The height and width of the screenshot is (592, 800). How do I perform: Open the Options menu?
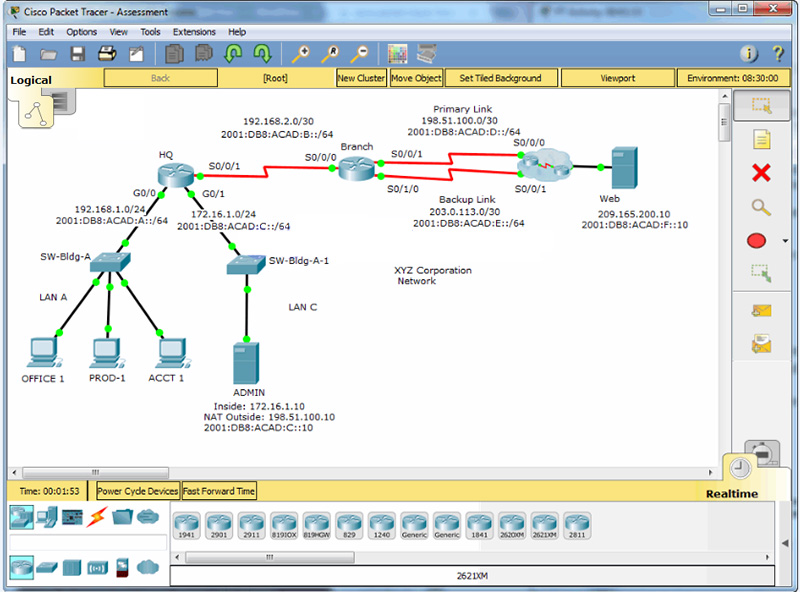(x=82, y=32)
